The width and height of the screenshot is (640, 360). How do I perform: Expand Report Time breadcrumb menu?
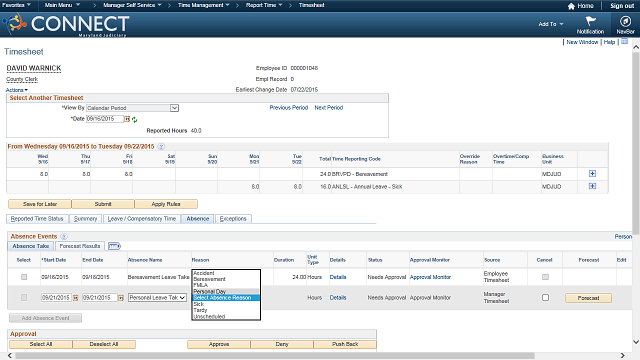click(x=264, y=5)
